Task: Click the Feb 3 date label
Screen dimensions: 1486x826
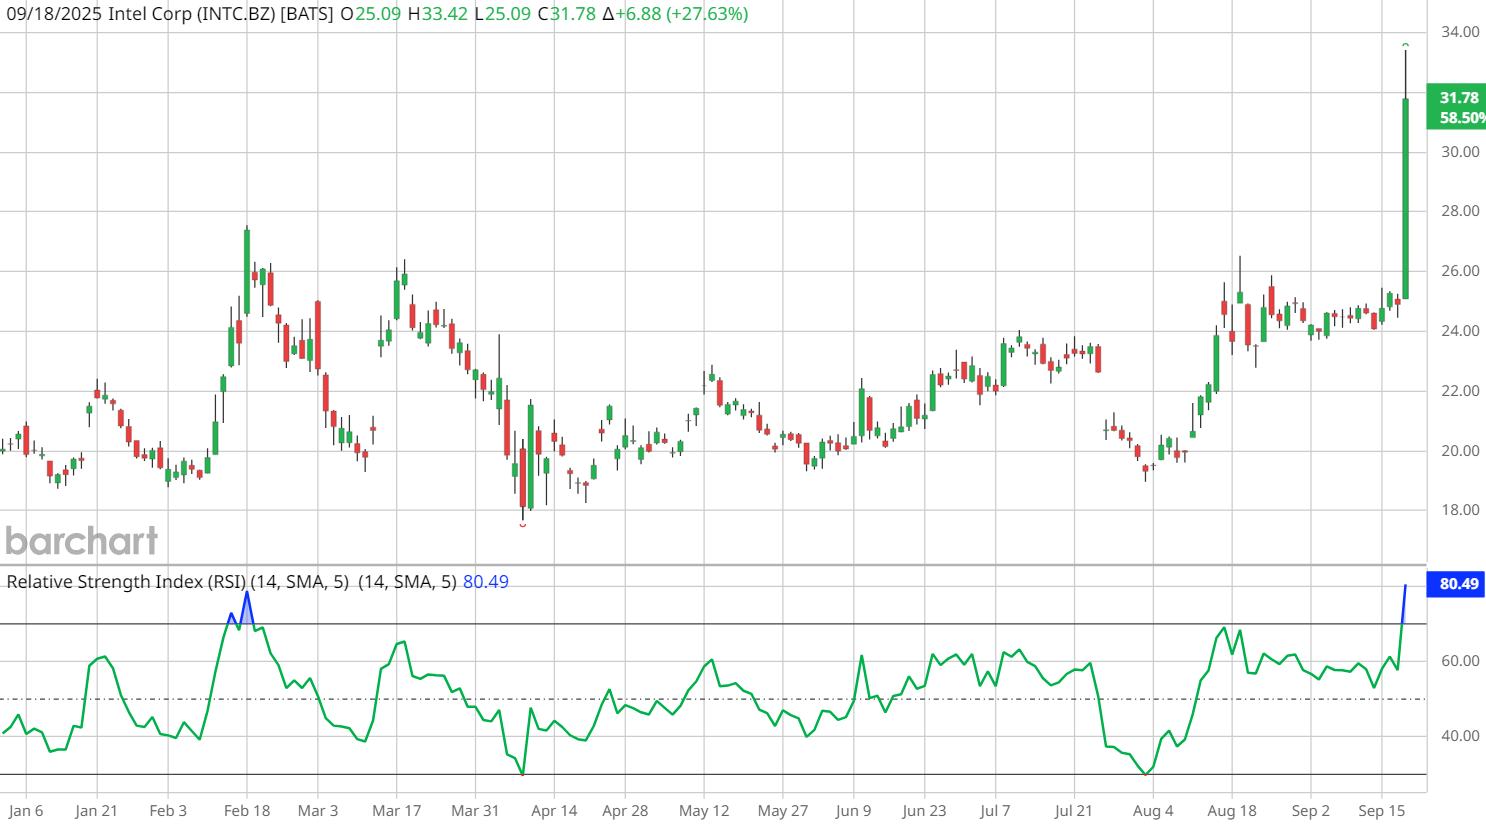Action: pyautogui.click(x=168, y=811)
